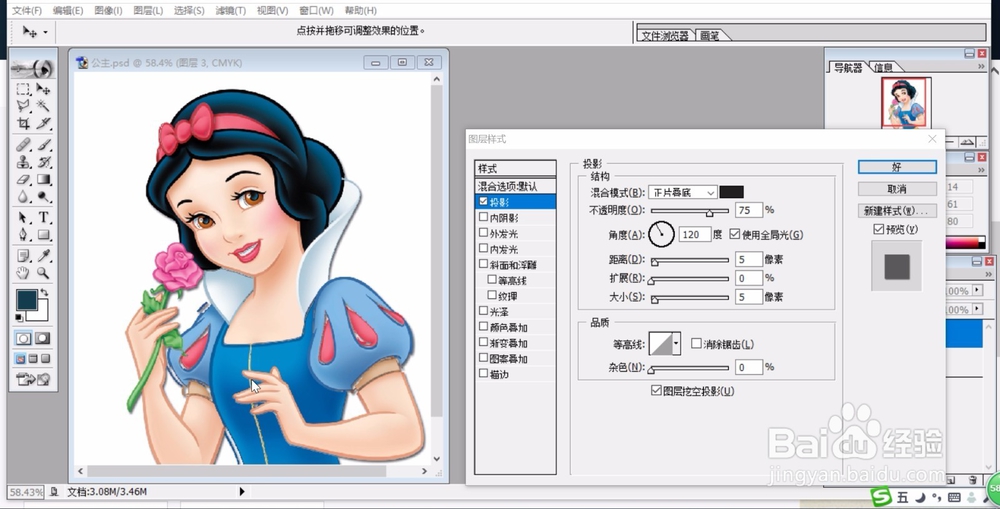Image resolution: width=1000 pixels, height=509 pixels.
Task: Click the drop shadow color swatch
Action: tap(732, 192)
